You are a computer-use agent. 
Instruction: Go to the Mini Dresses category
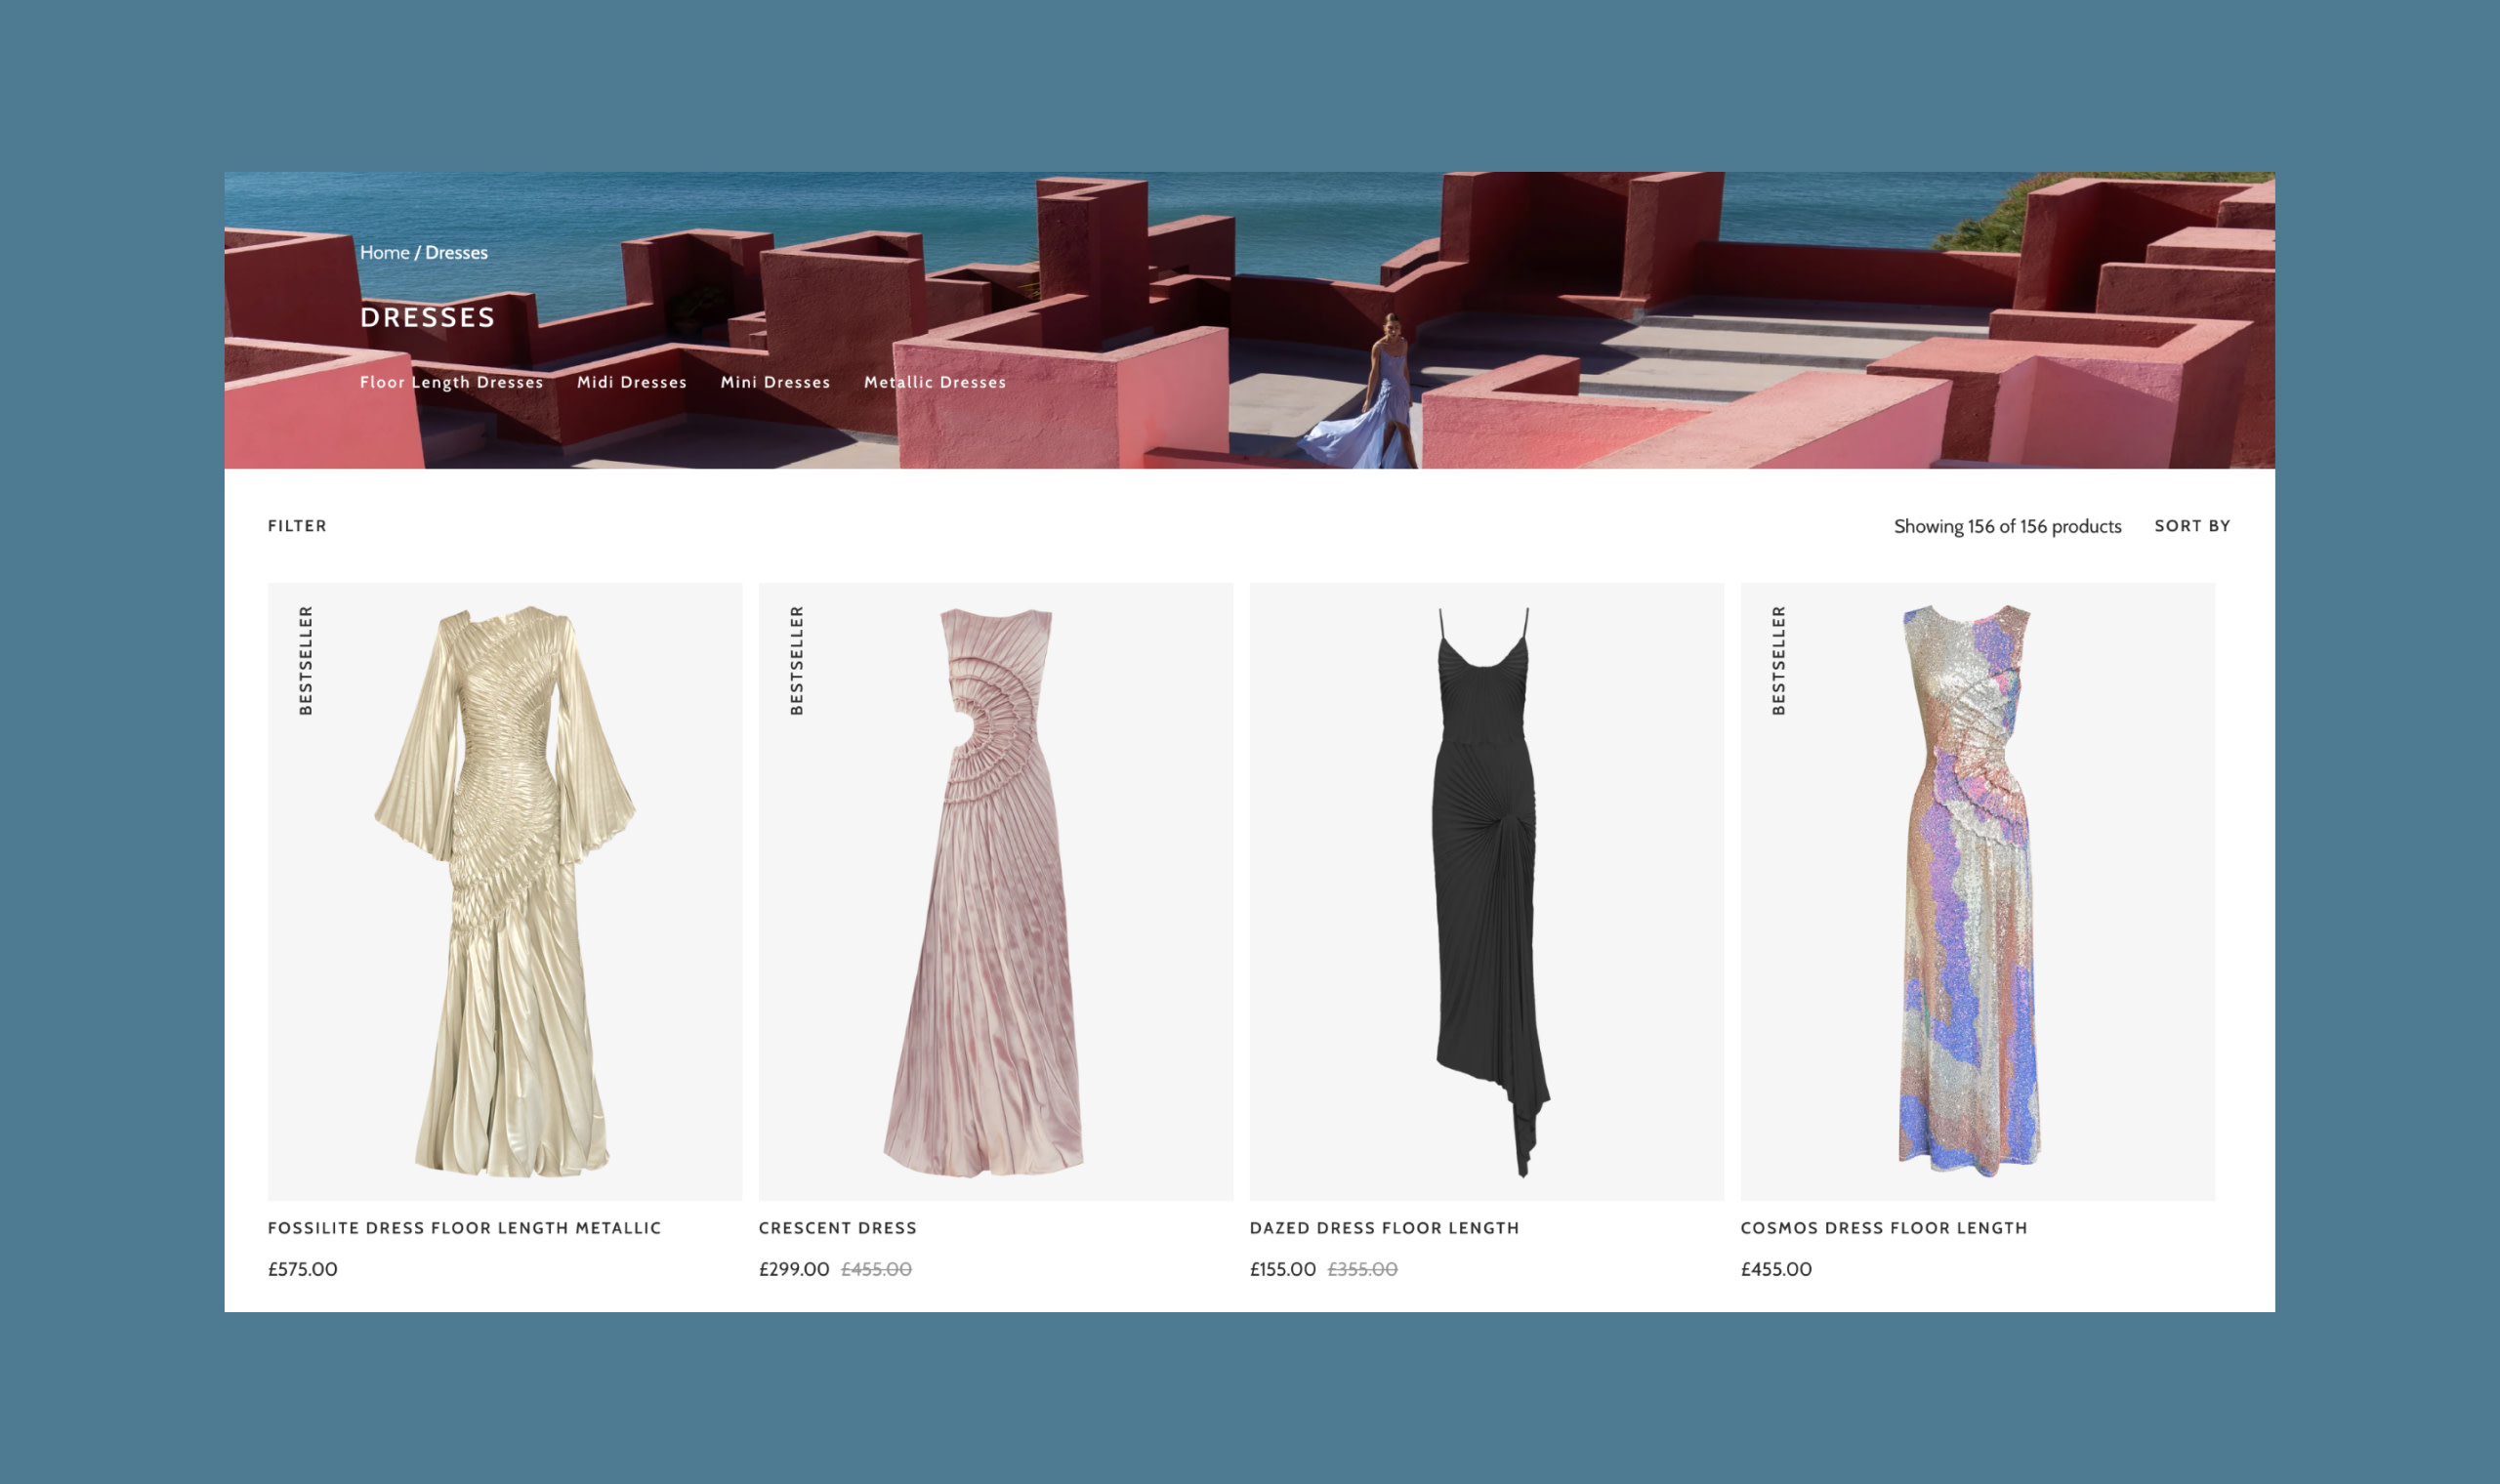click(x=775, y=382)
